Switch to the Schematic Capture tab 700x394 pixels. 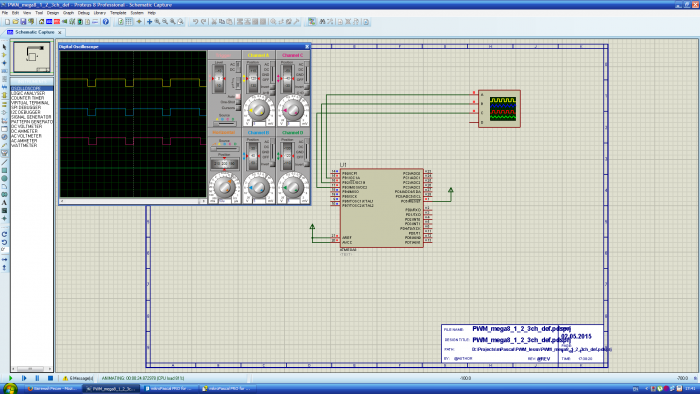[34, 32]
